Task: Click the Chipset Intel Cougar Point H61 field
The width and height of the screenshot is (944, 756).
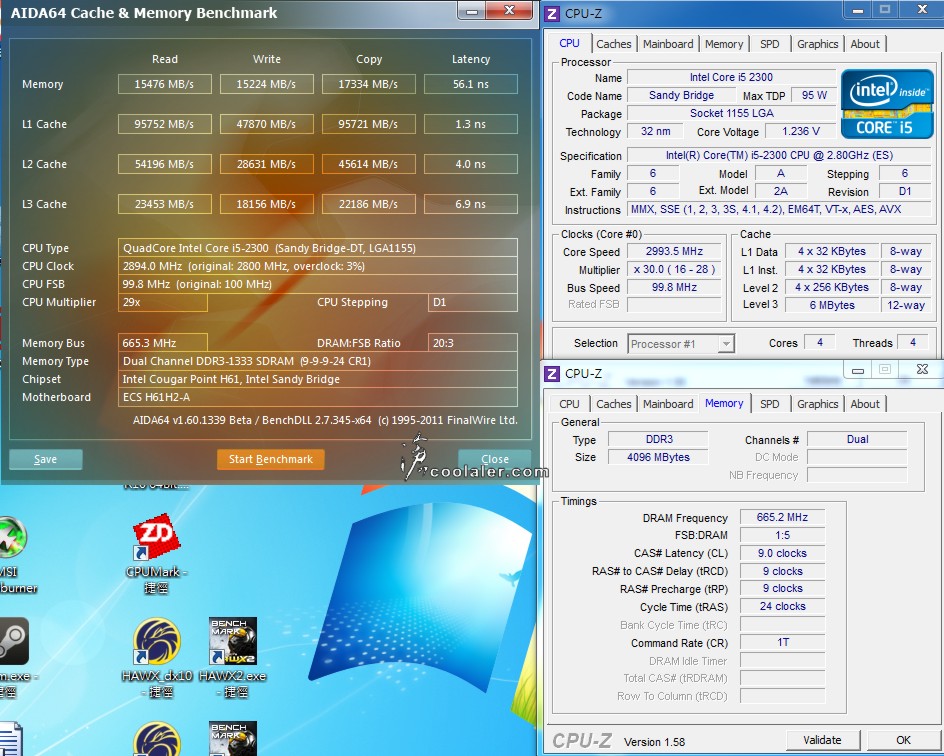Action: 317,379
